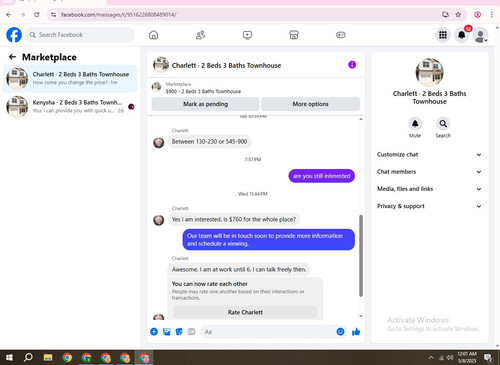Image resolution: width=500 pixels, height=365 pixels.
Task: Click chat scroll down arrow
Action: 361,316
